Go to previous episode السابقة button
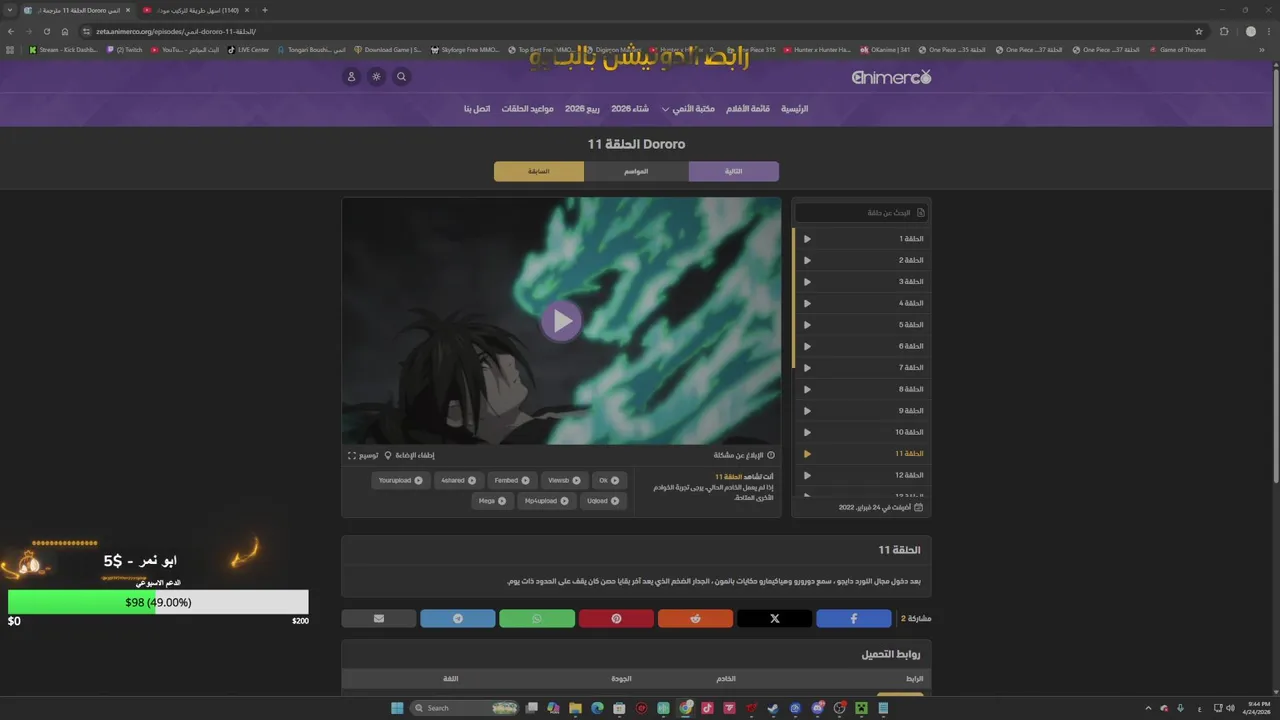This screenshot has height=720, width=1280. tap(539, 171)
